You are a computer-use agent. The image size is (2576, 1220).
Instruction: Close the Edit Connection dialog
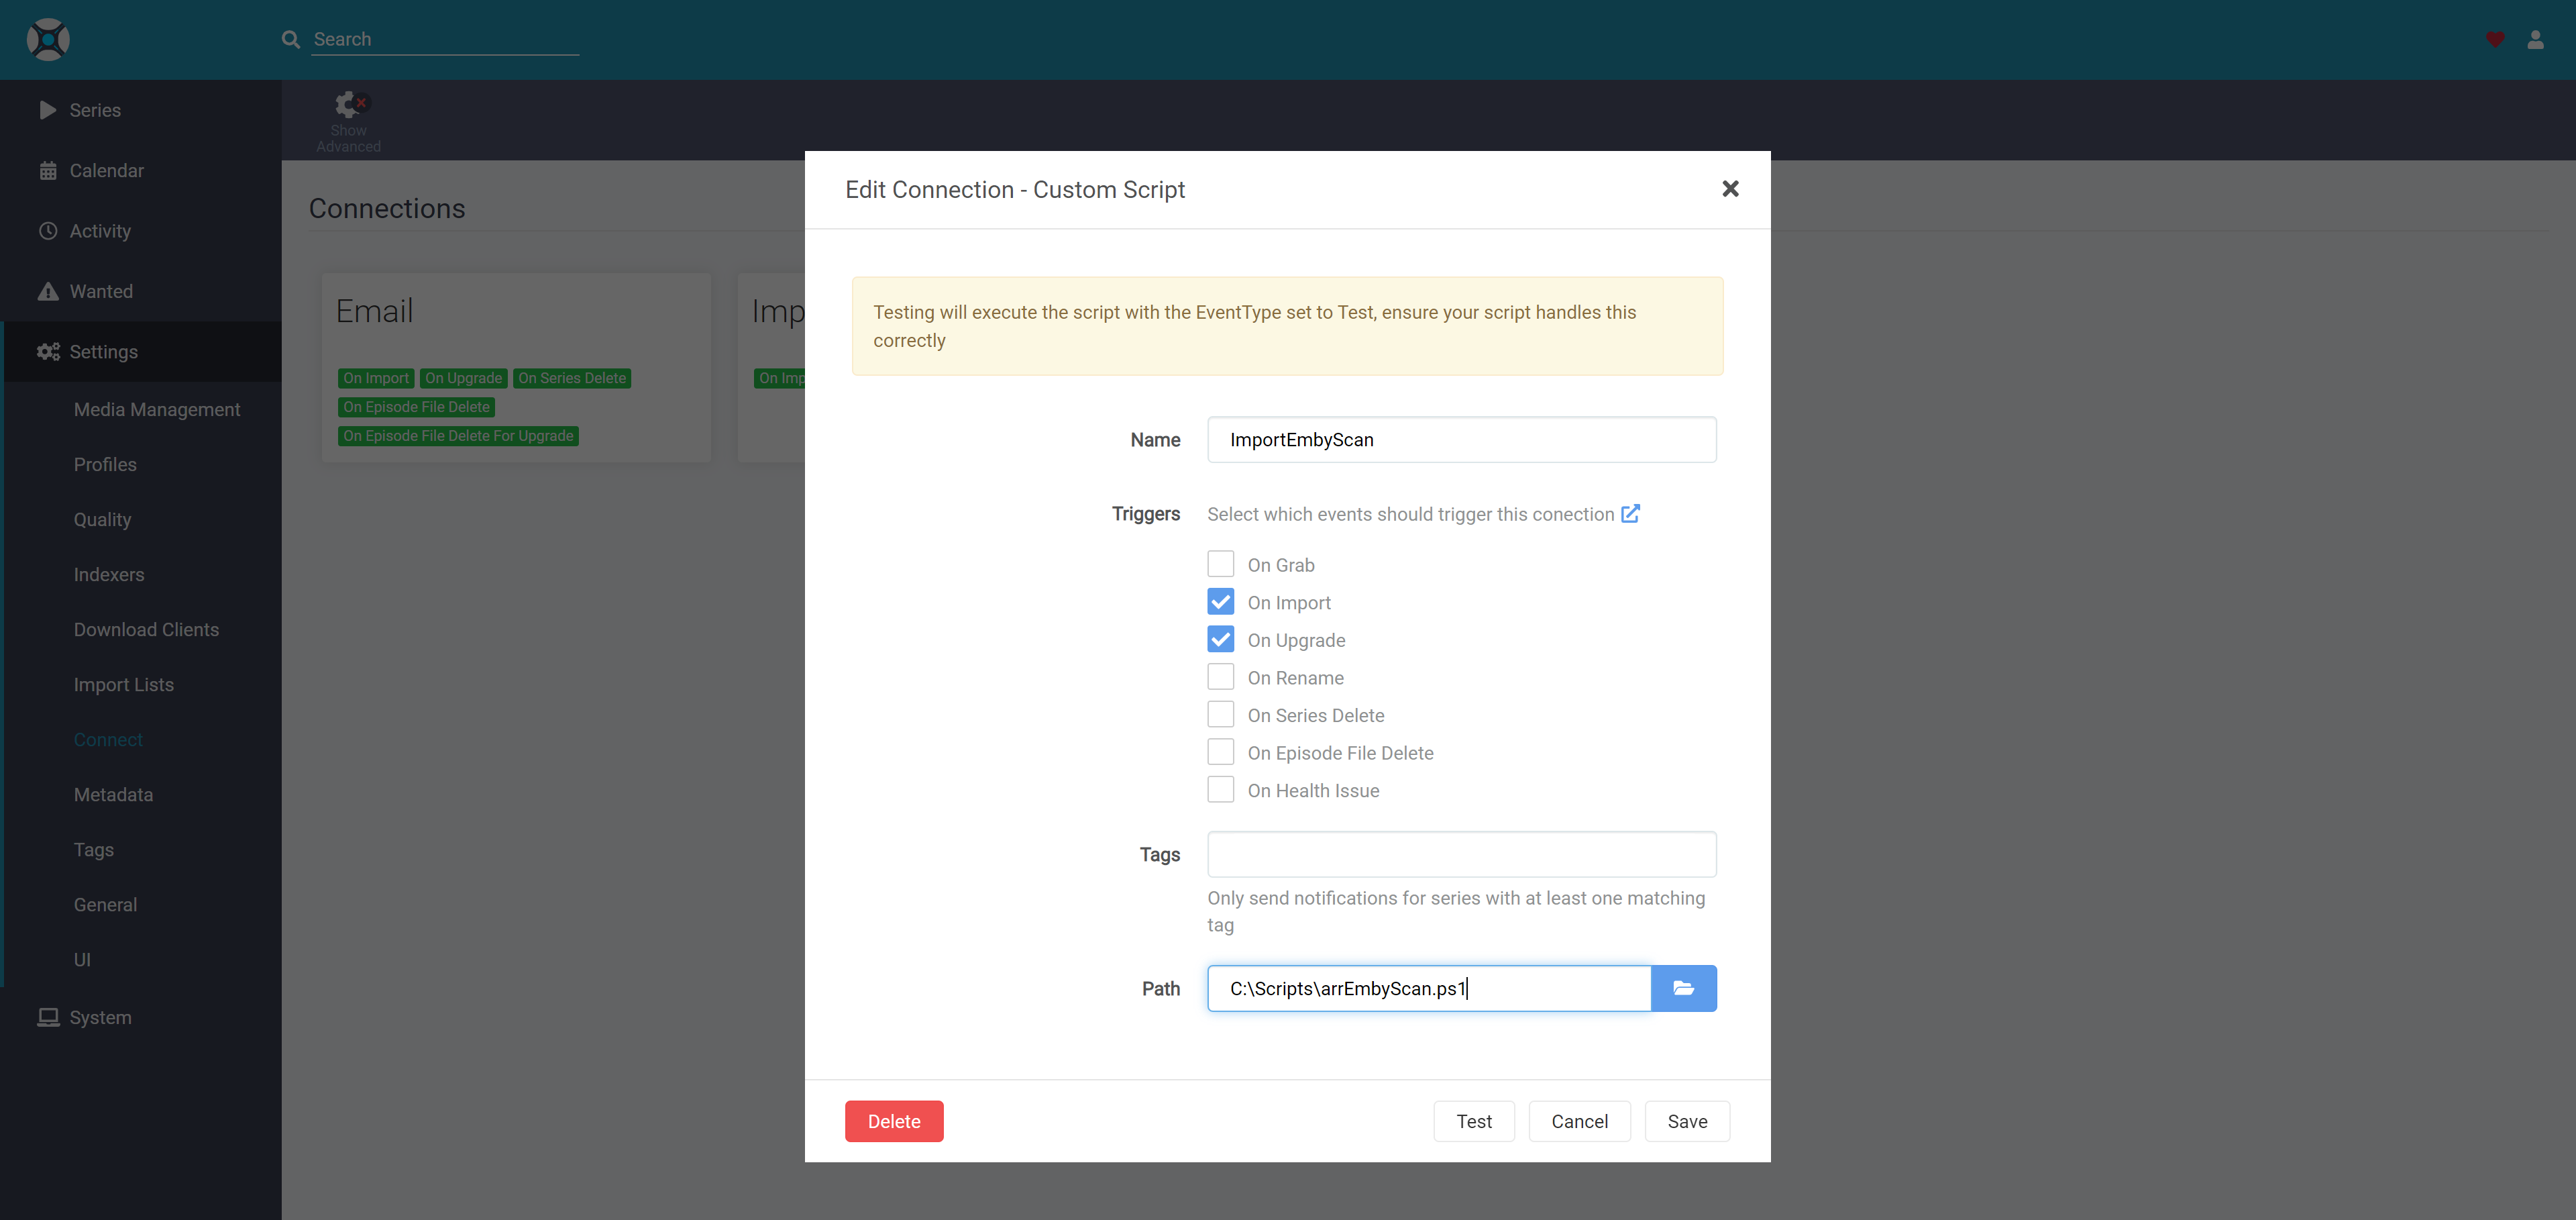click(1730, 189)
